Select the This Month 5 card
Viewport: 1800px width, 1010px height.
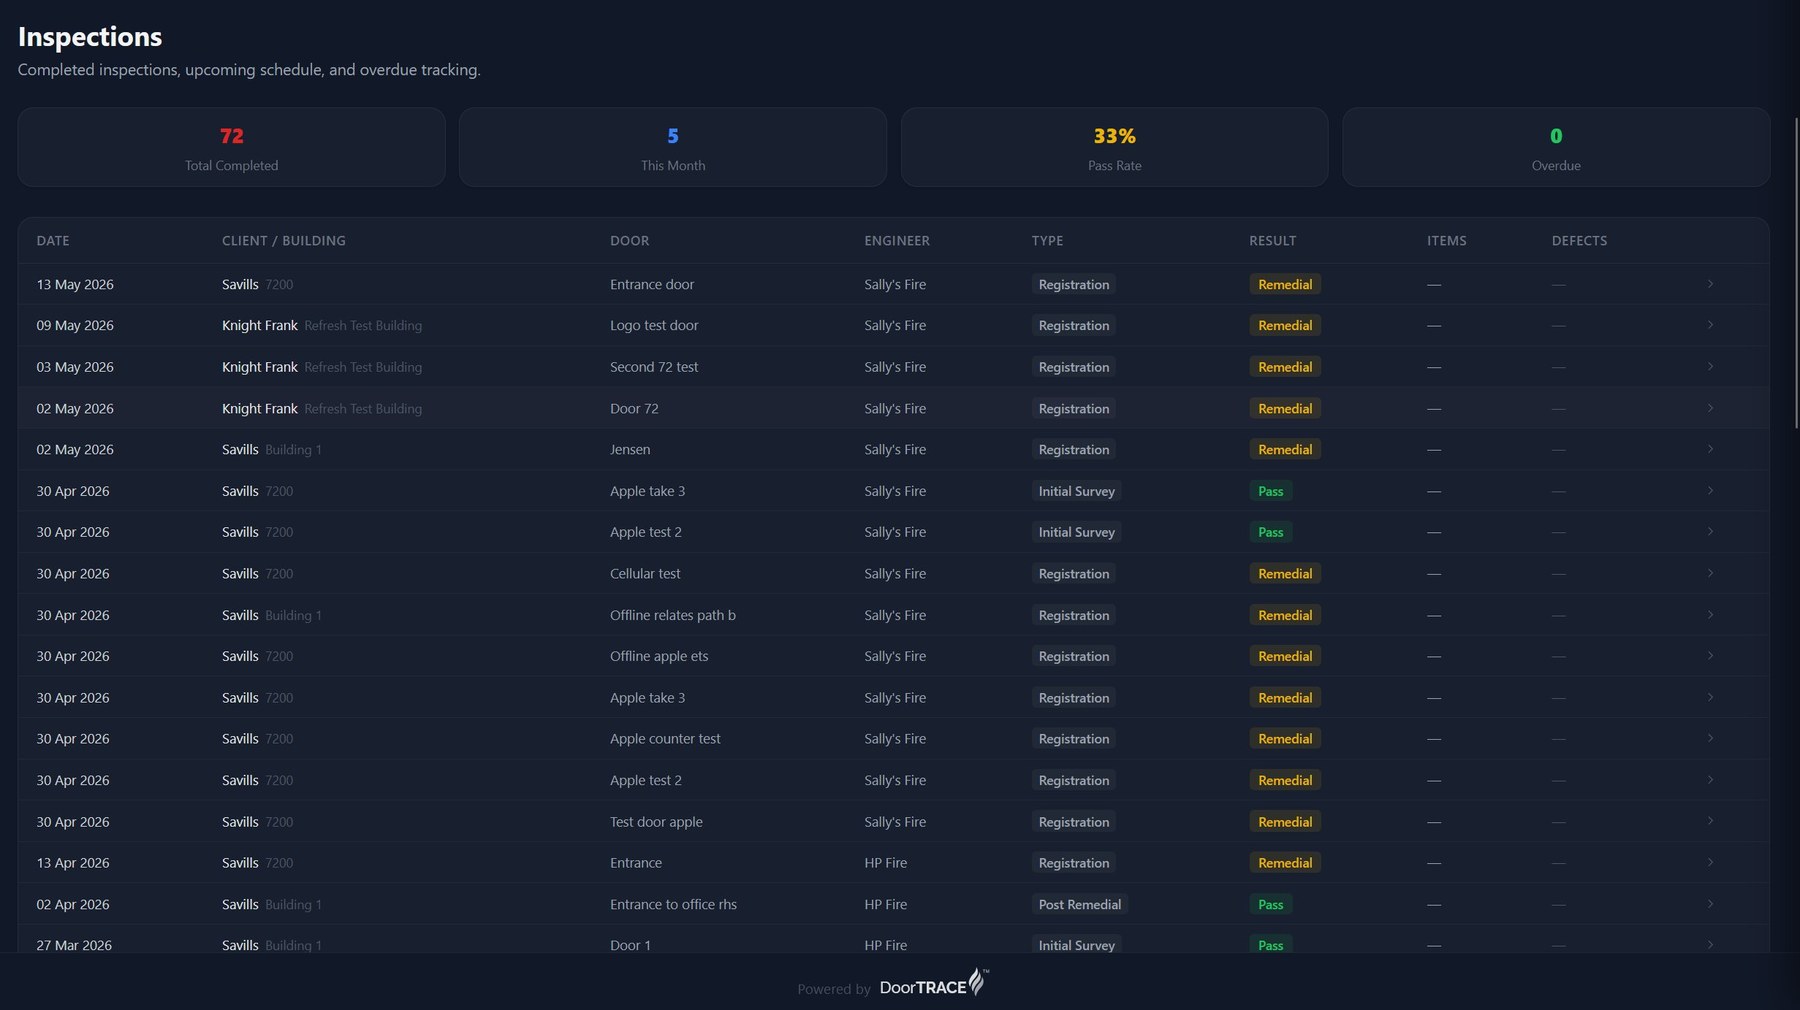673,147
